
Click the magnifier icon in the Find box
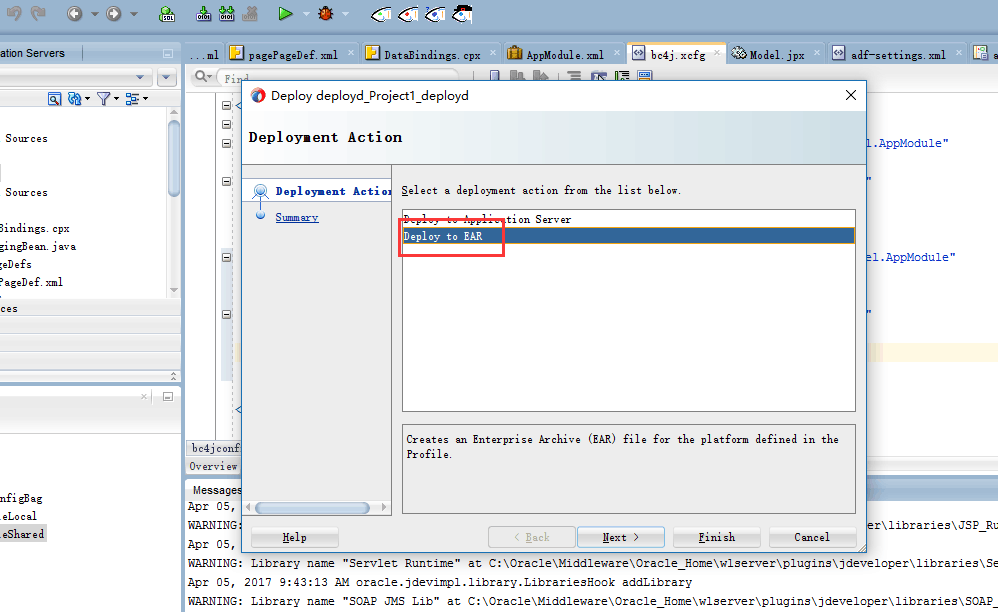(x=202, y=76)
